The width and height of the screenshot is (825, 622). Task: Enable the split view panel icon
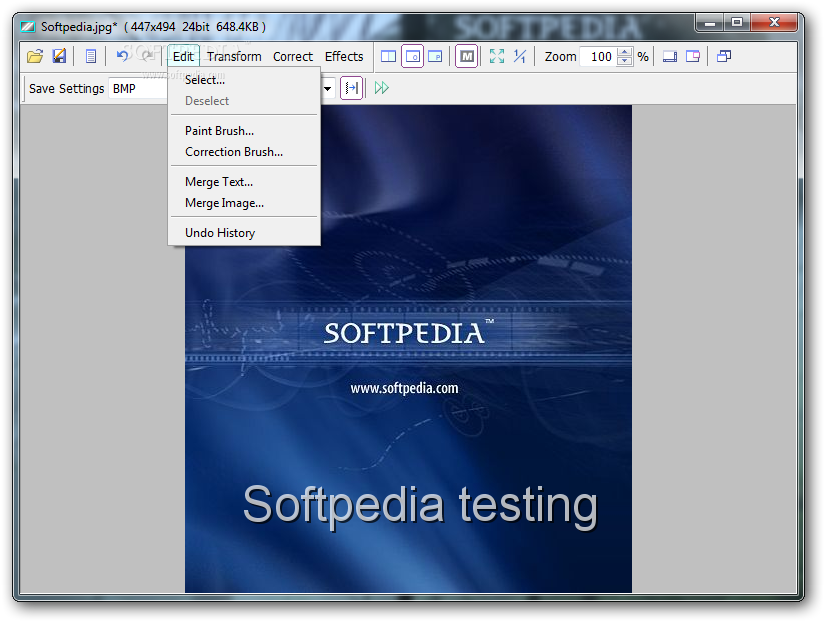pyautogui.click(x=388, y=56)
